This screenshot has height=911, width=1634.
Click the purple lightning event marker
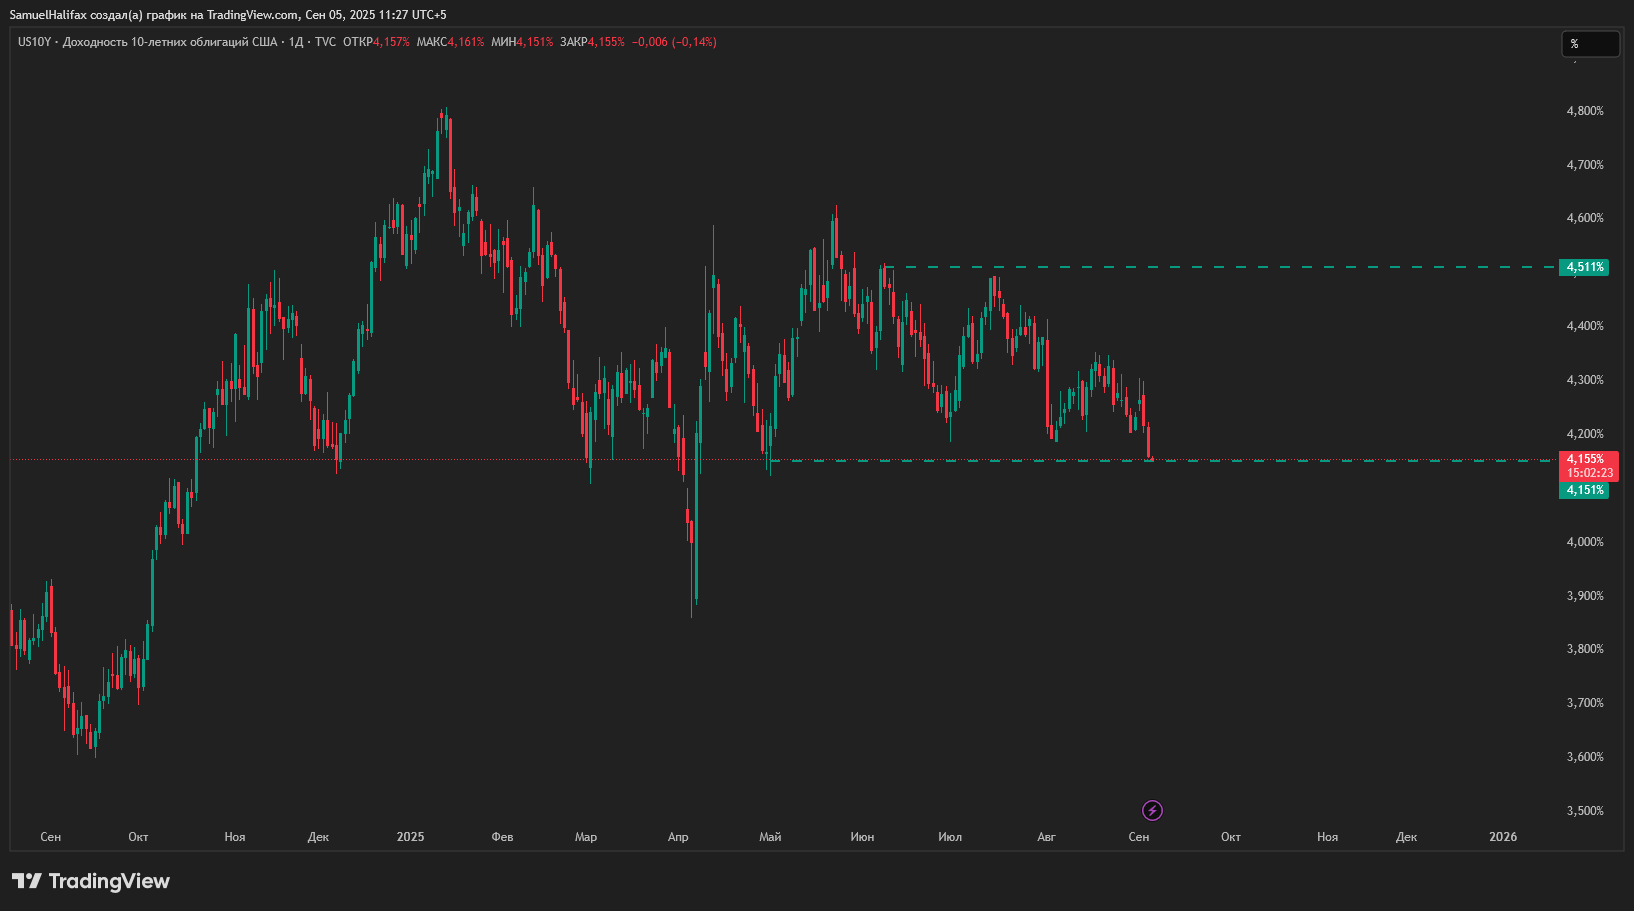pos(1152,810)
